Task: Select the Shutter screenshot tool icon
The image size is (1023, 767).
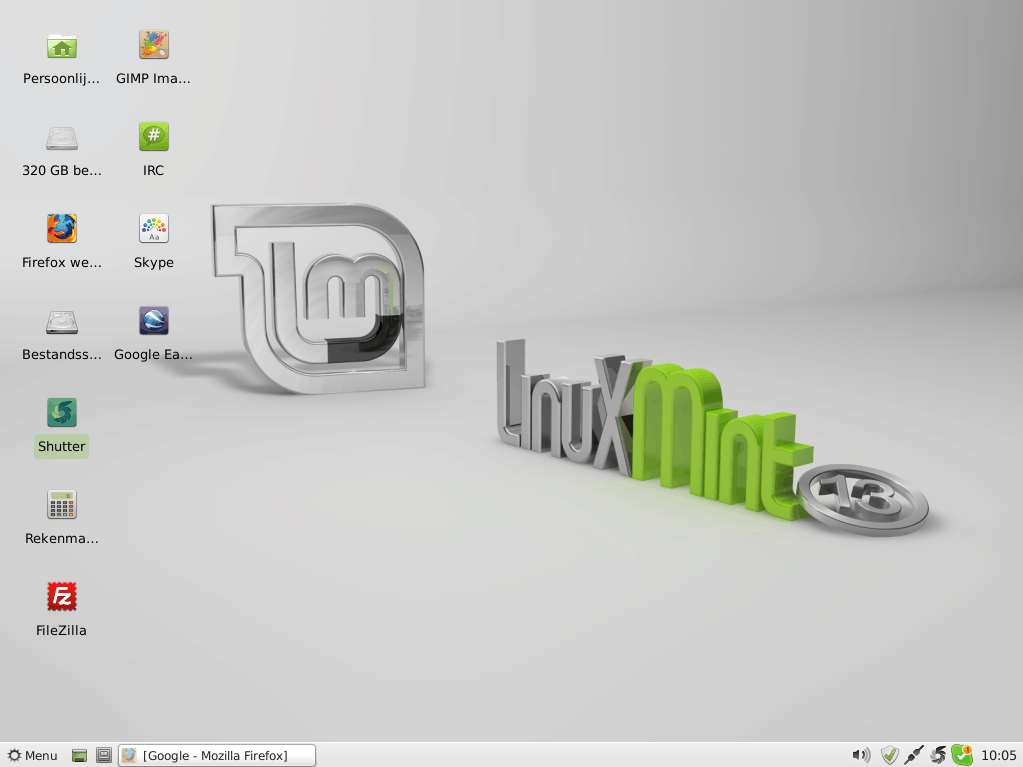Action: [x=62, y=412]
